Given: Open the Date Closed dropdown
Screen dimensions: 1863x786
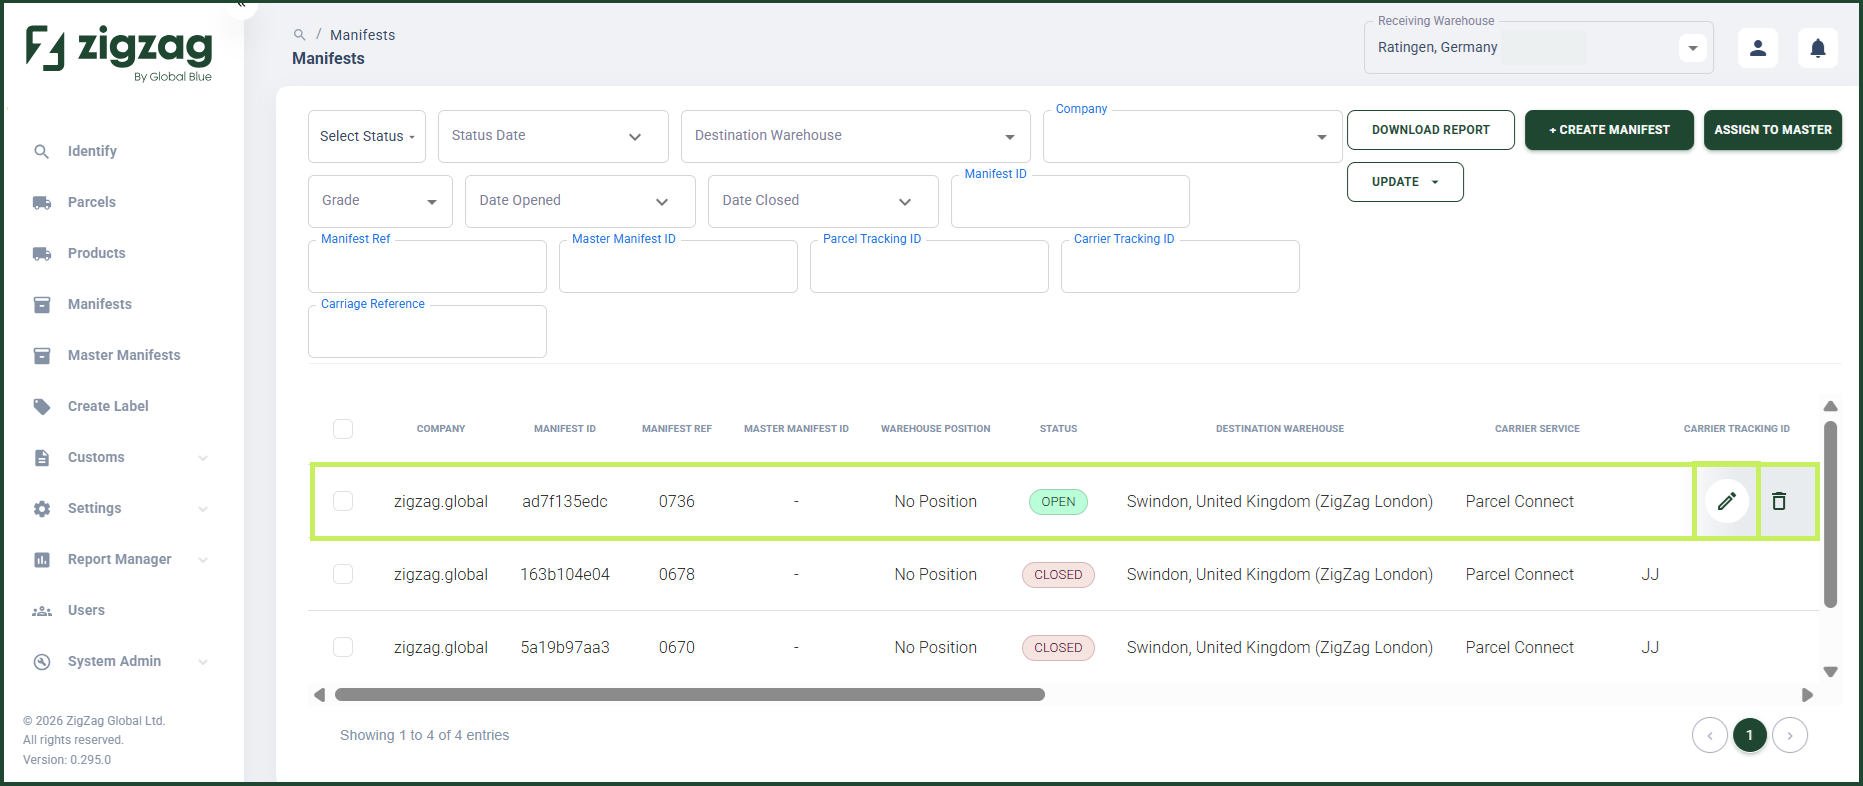Looking at the screenshot, I should pyautogui.click(x=823, y=201).
